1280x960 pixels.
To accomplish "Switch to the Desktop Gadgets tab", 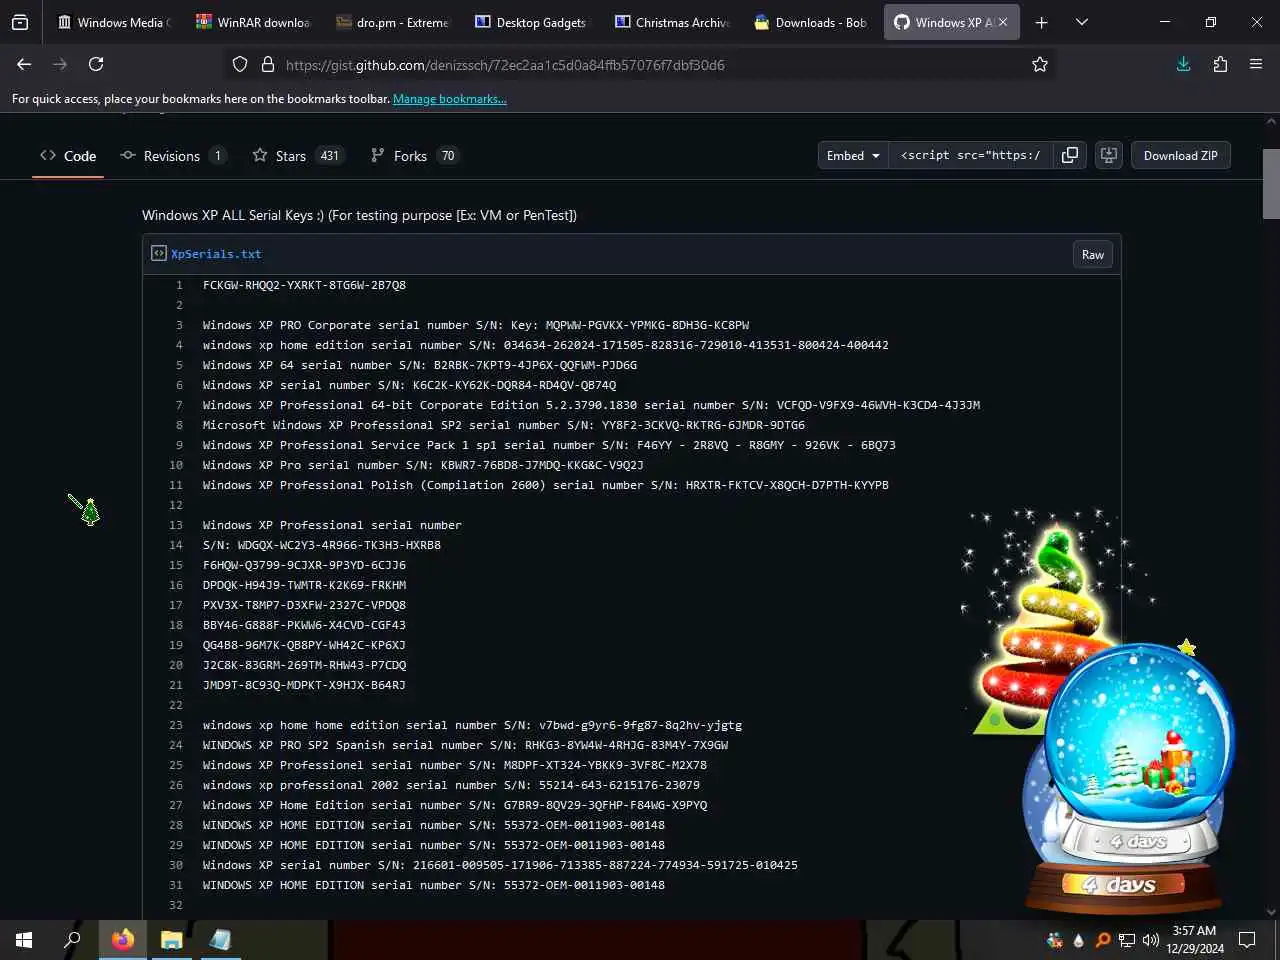I will (x=532, y=22).
